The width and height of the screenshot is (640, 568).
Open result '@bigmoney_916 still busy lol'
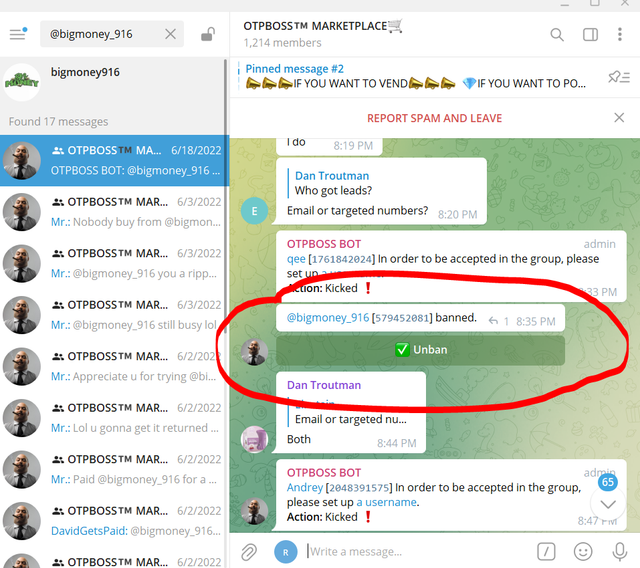click(112, 315)
